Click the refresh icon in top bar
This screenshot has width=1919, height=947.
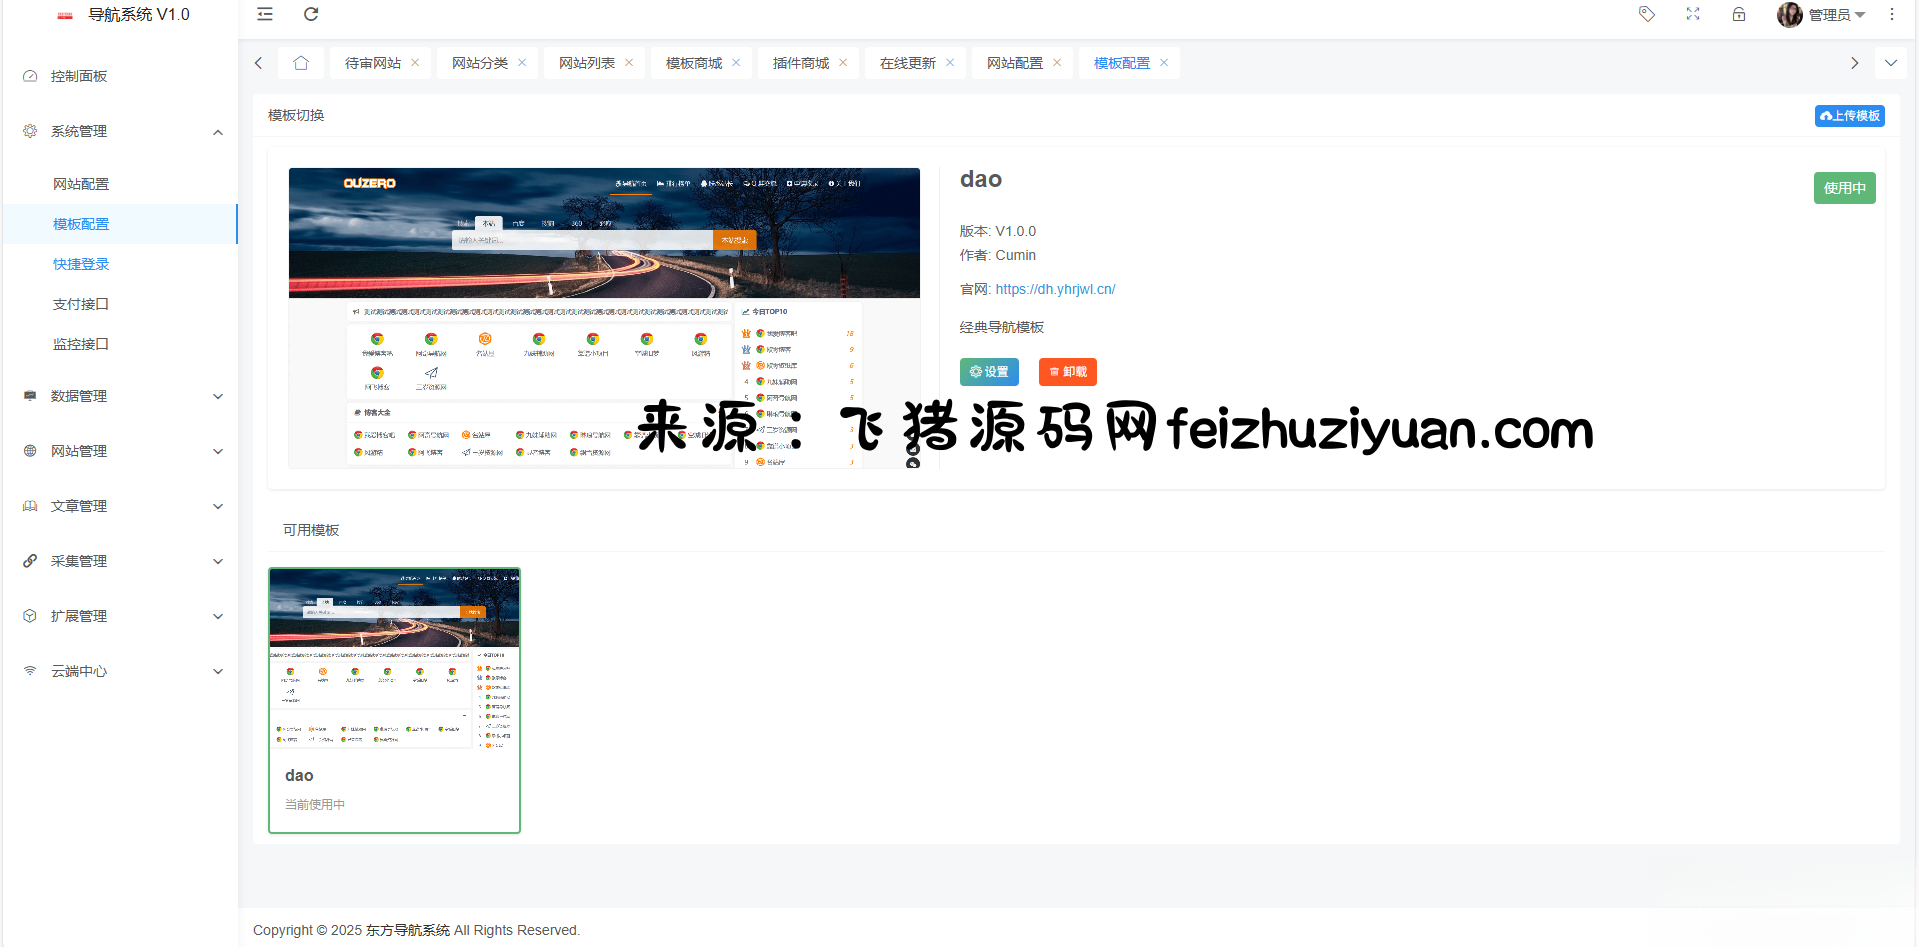click(311, 14)
